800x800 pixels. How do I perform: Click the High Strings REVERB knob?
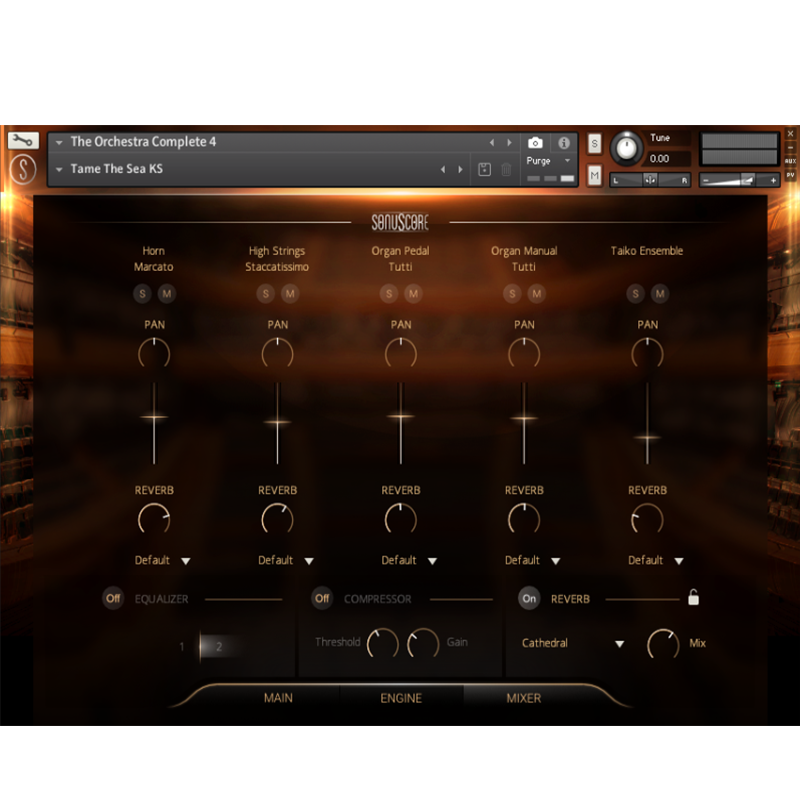coord(278,519)
